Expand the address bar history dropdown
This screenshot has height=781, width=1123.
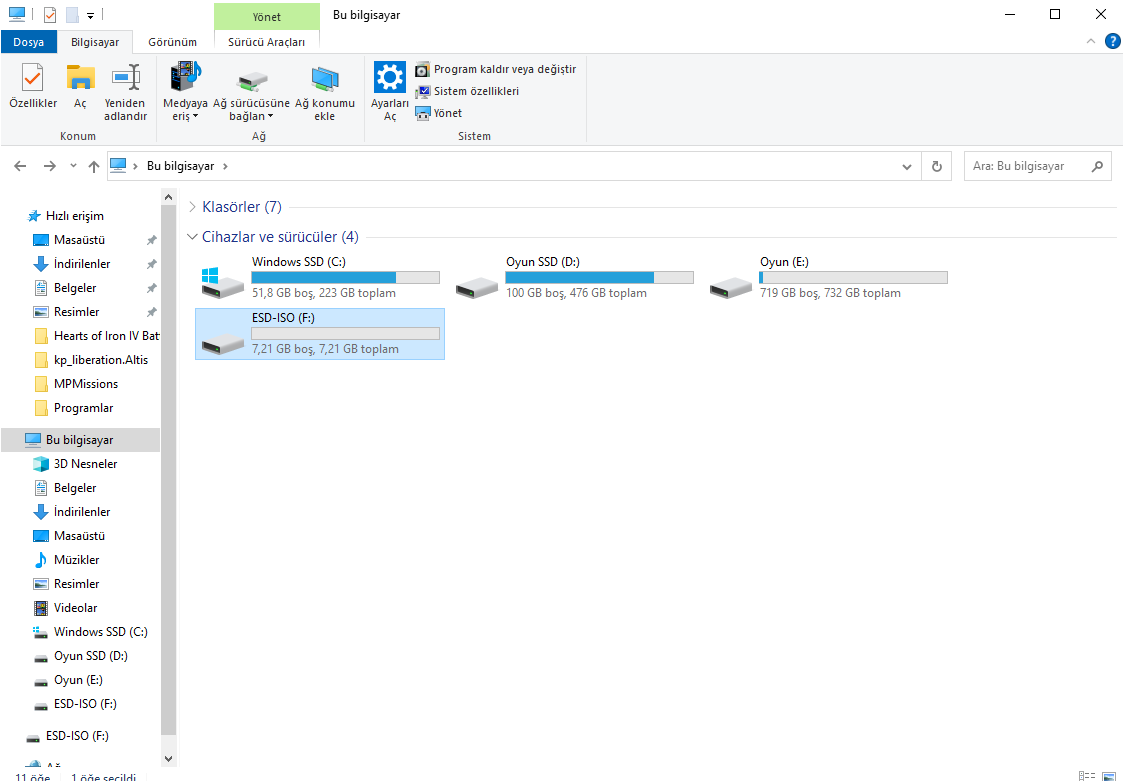click(x=907, y=166)
